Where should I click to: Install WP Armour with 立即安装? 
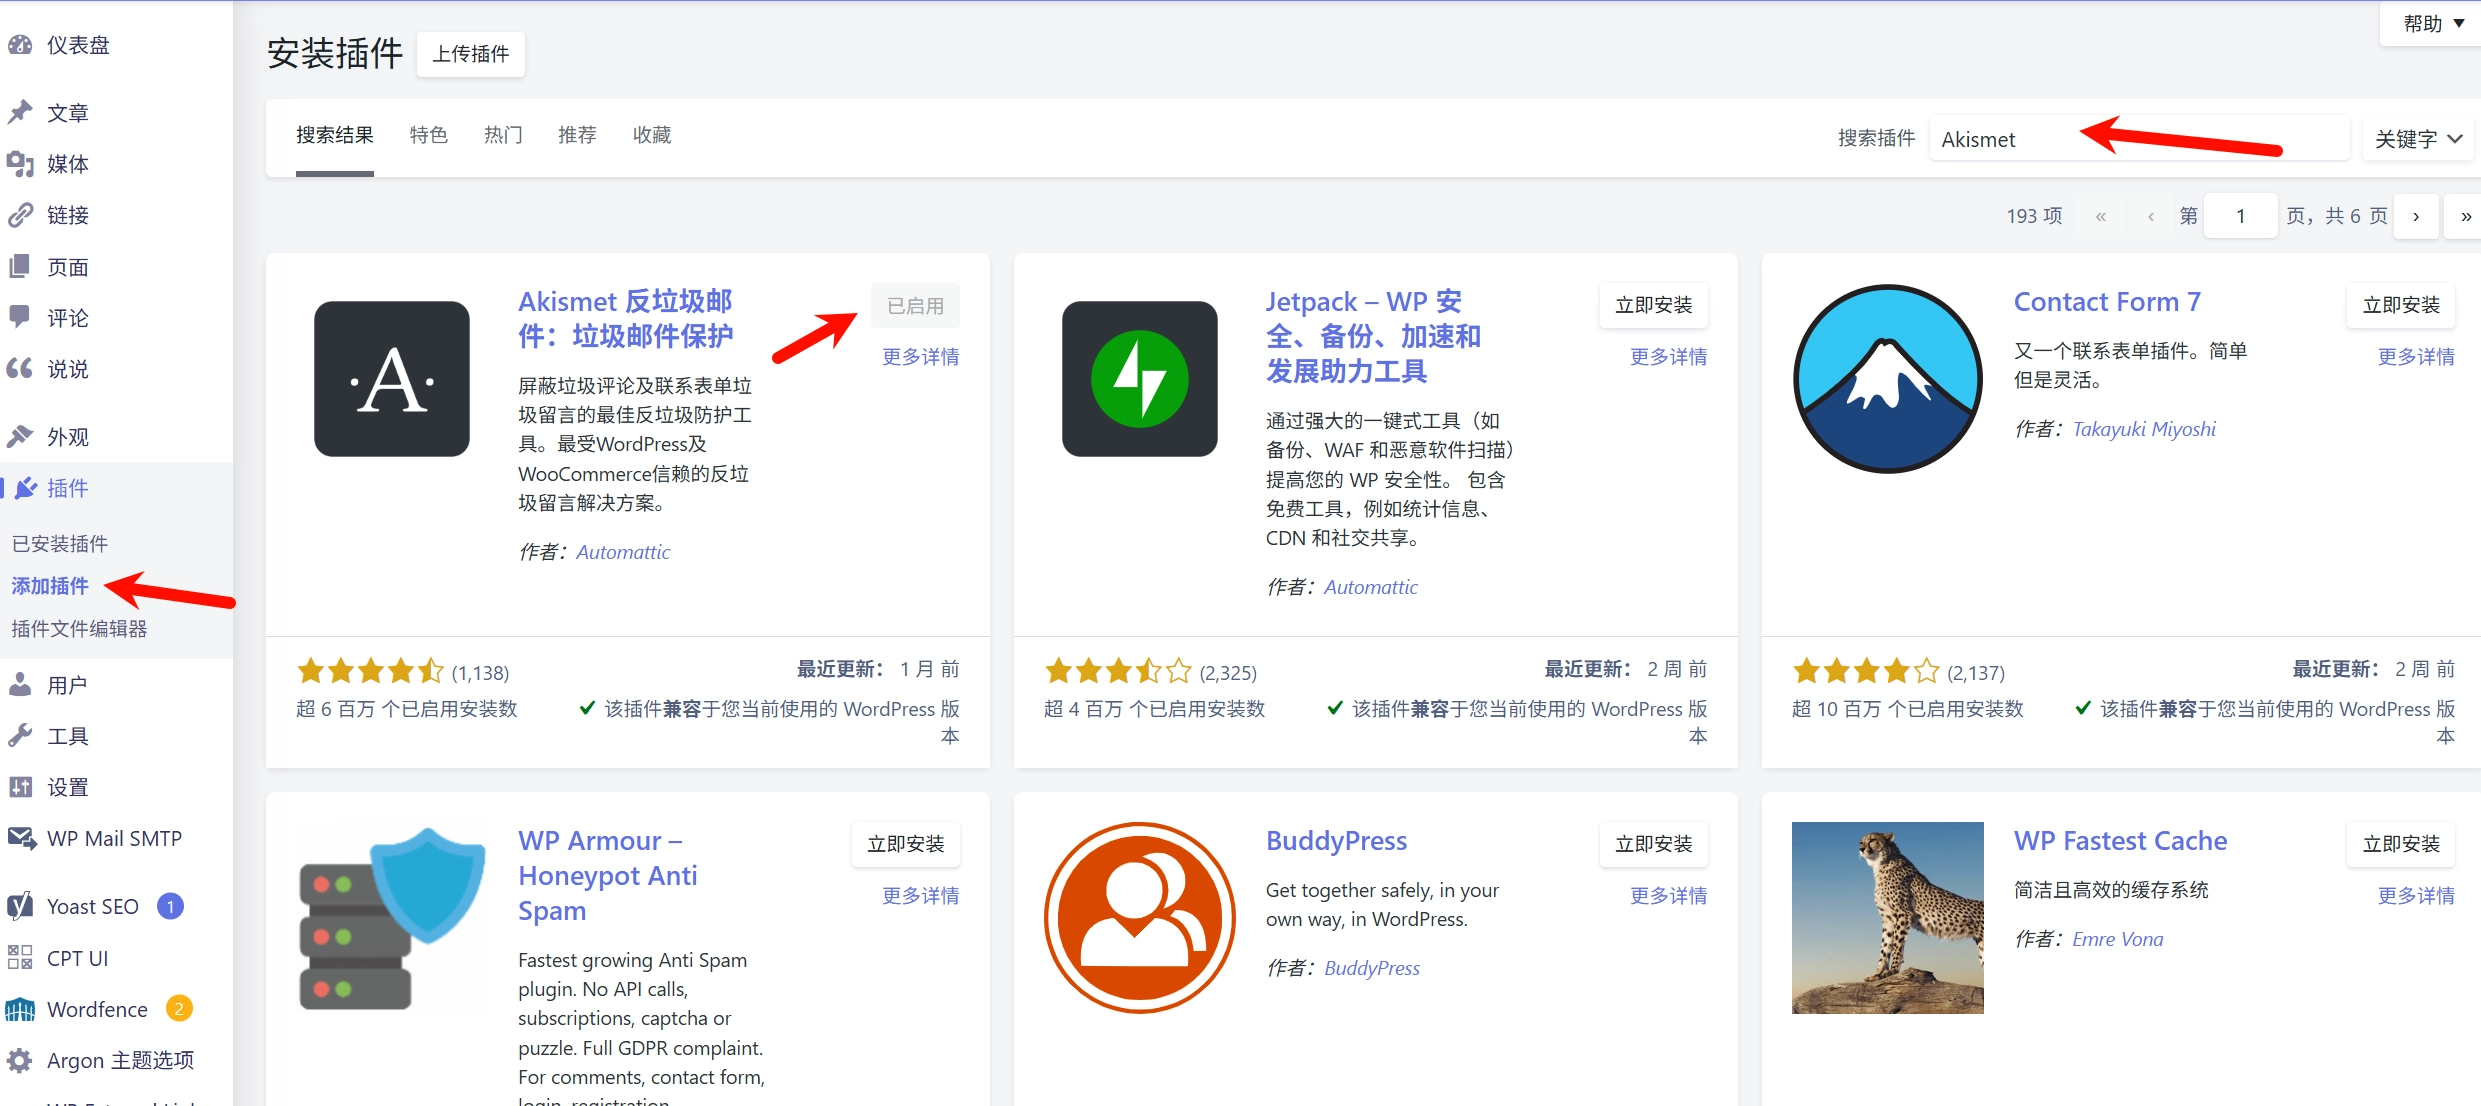[x=906, y=844]
